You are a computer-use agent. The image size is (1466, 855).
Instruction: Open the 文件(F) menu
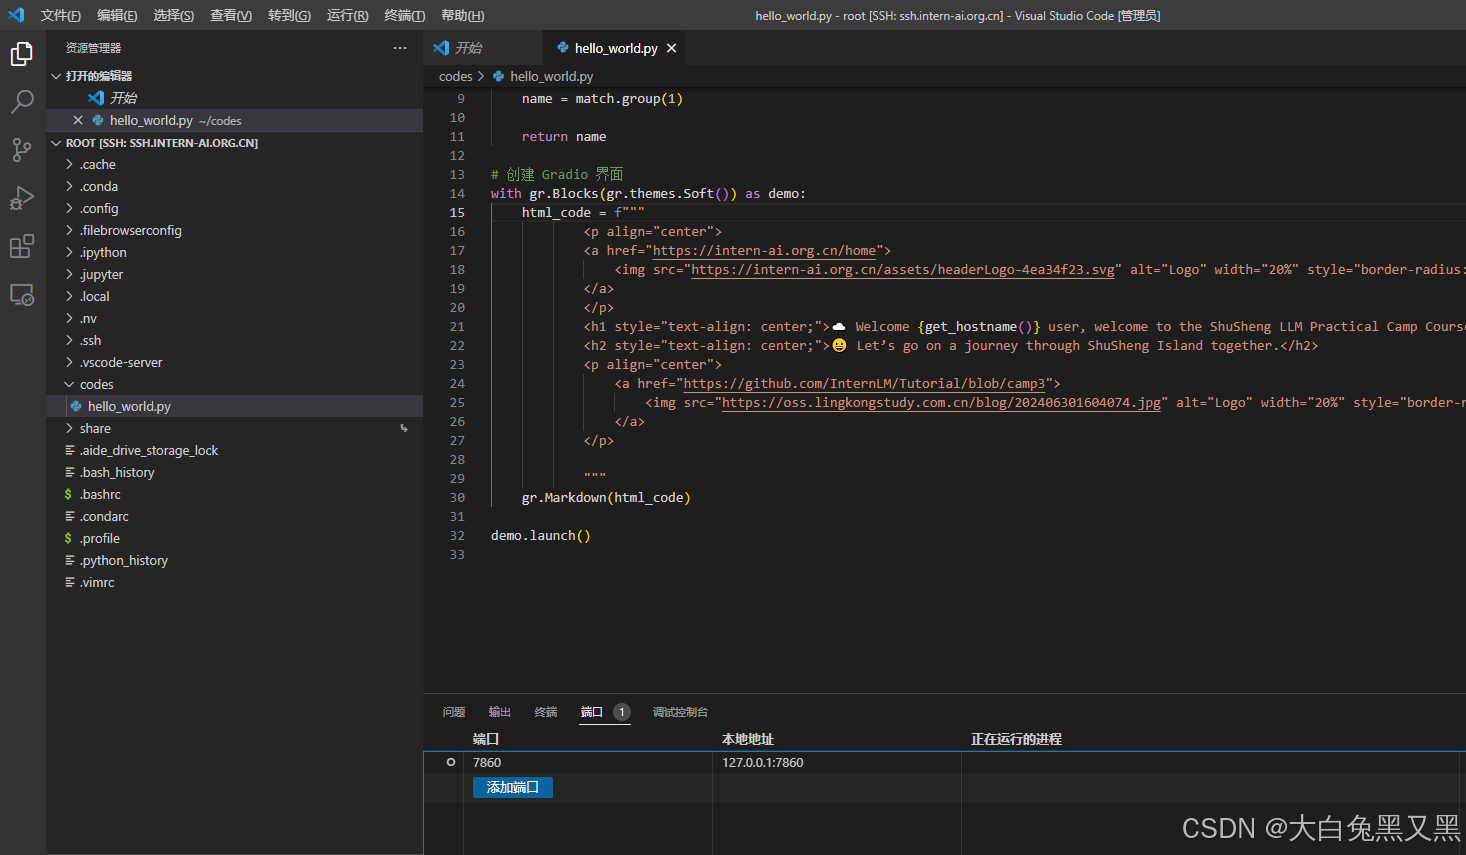click(x=61, y=15)
